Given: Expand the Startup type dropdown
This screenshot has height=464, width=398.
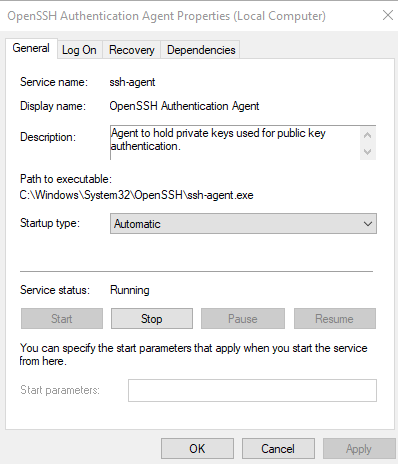Looking at the screenshot, I should 243,224.
